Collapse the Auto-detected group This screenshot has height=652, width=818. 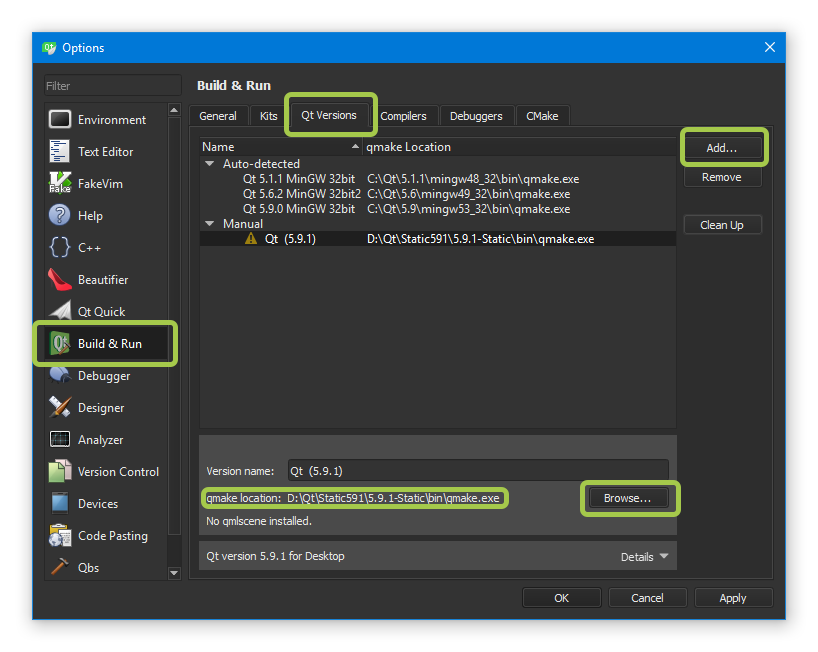coord(210,164)
